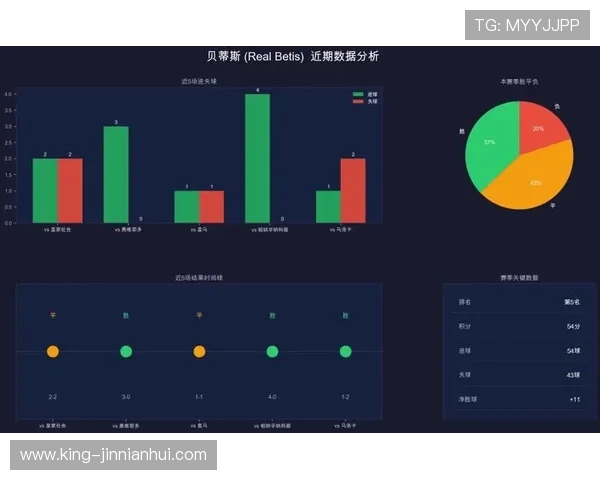Viewport: 600px width, 480px height.
Task: Click the green bar with value 3
Action: click(x=116, y=175)
